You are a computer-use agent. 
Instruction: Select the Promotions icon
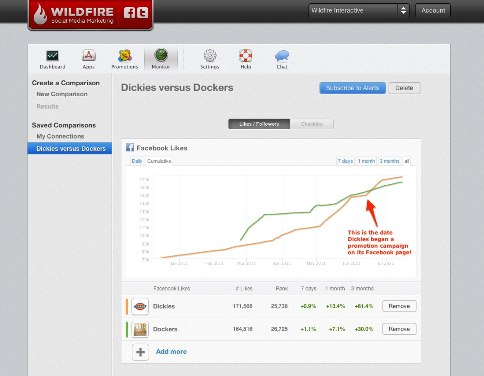tap(125, 56)
